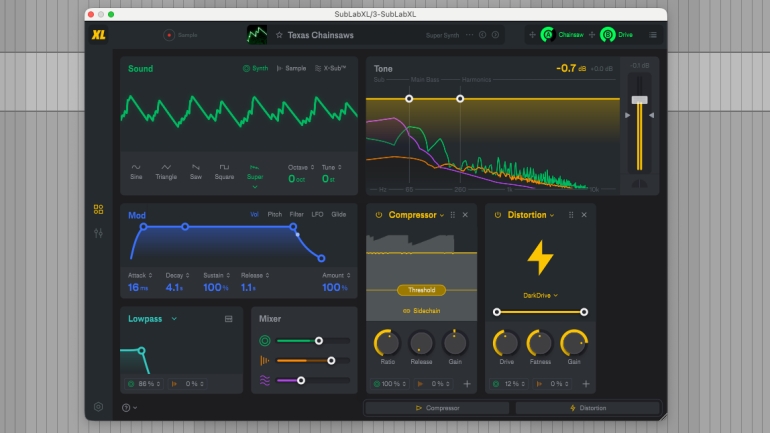Switch to Synth sound mode
770x433 pixels.
(255, 68)
